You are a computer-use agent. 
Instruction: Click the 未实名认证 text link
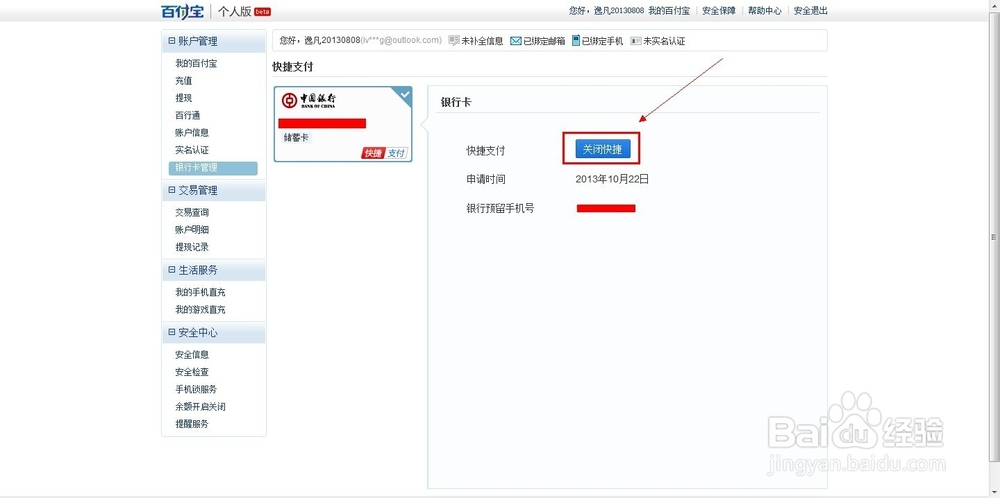click(664, 41)
